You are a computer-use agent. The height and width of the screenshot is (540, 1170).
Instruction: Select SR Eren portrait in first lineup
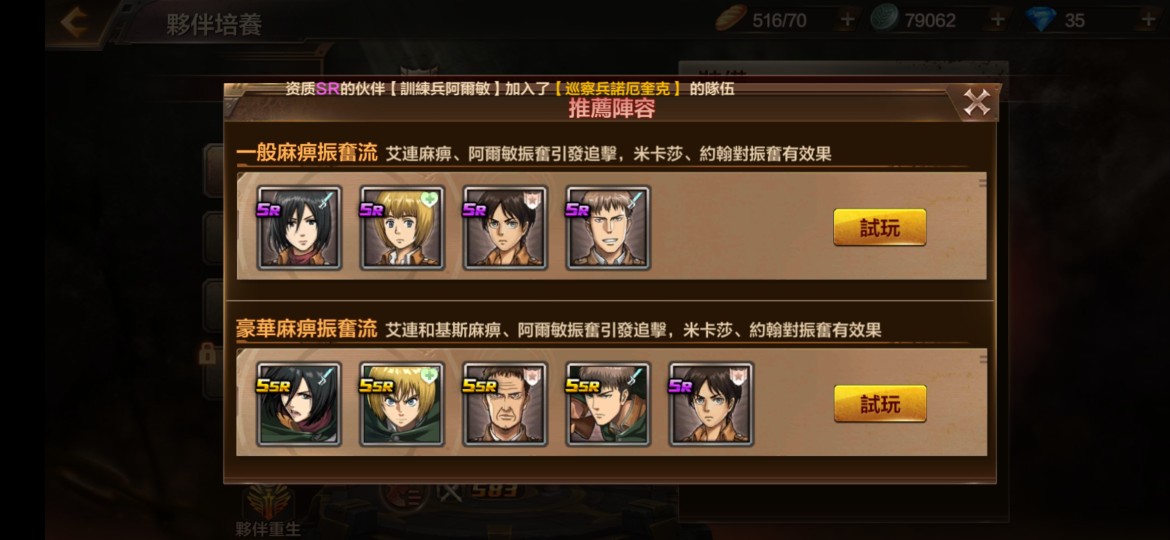pos(505,227)
